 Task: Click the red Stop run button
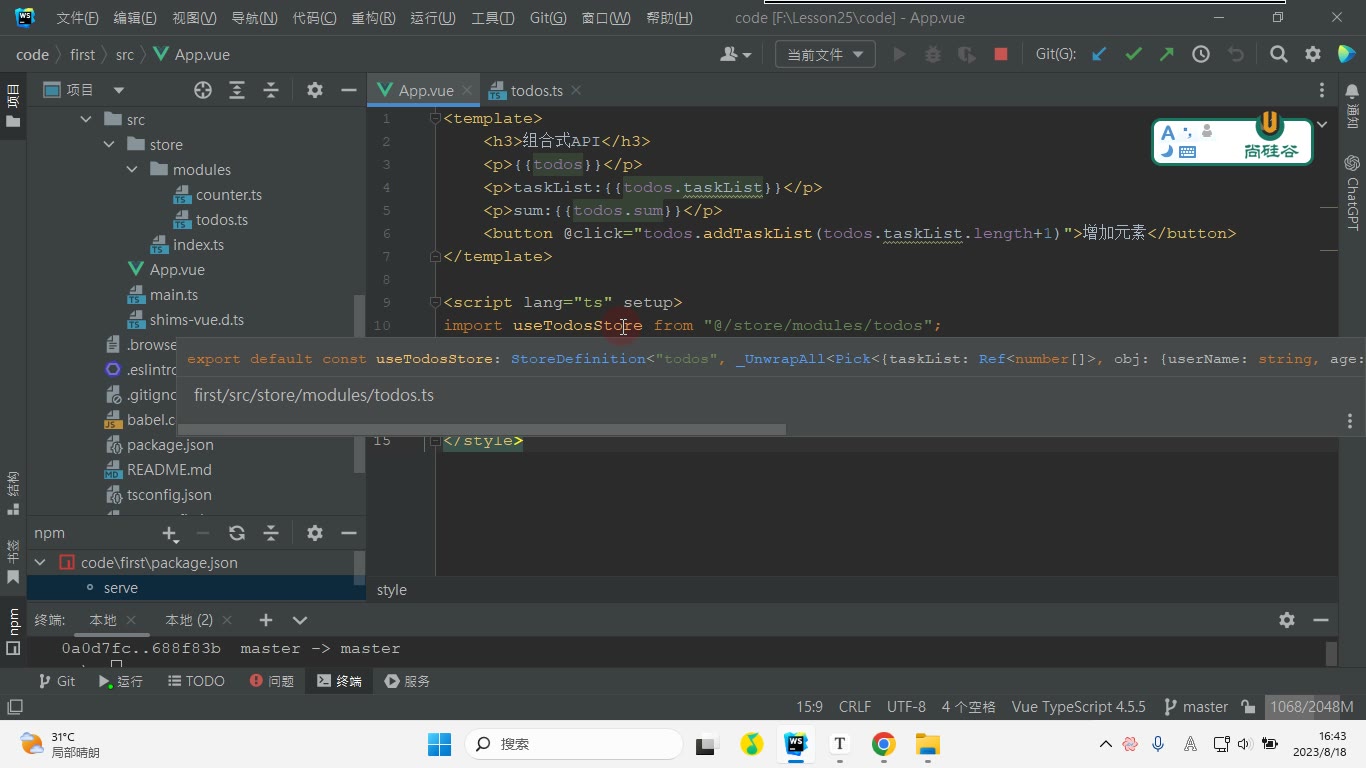(x=1000, y=55)
